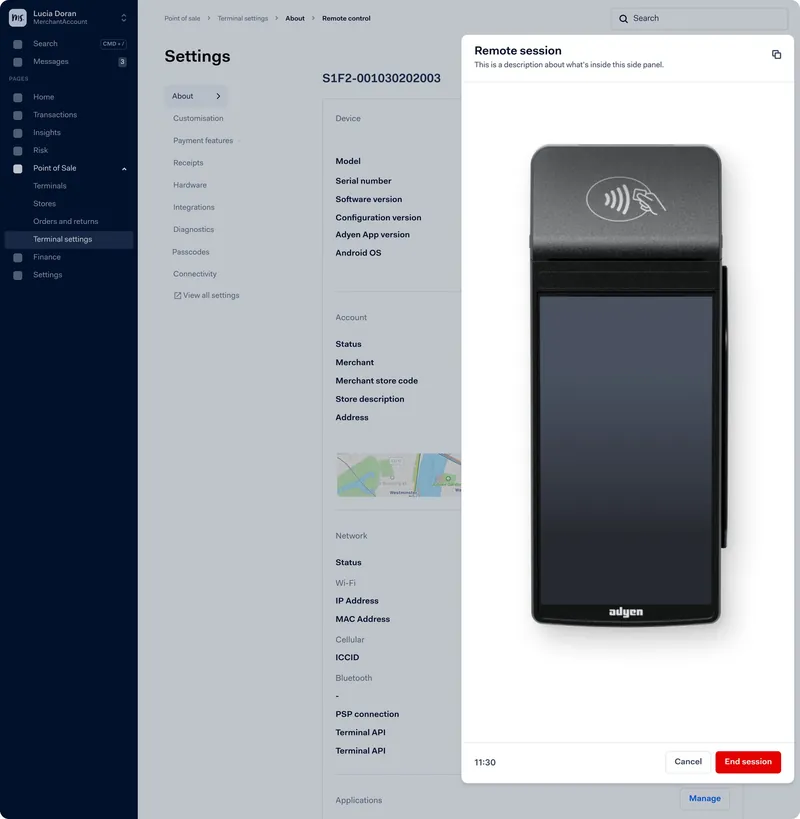The width and height of the screenshot is (800, 819).
Task: Click the Settings sidebar icon
Action: click(18, 275)
